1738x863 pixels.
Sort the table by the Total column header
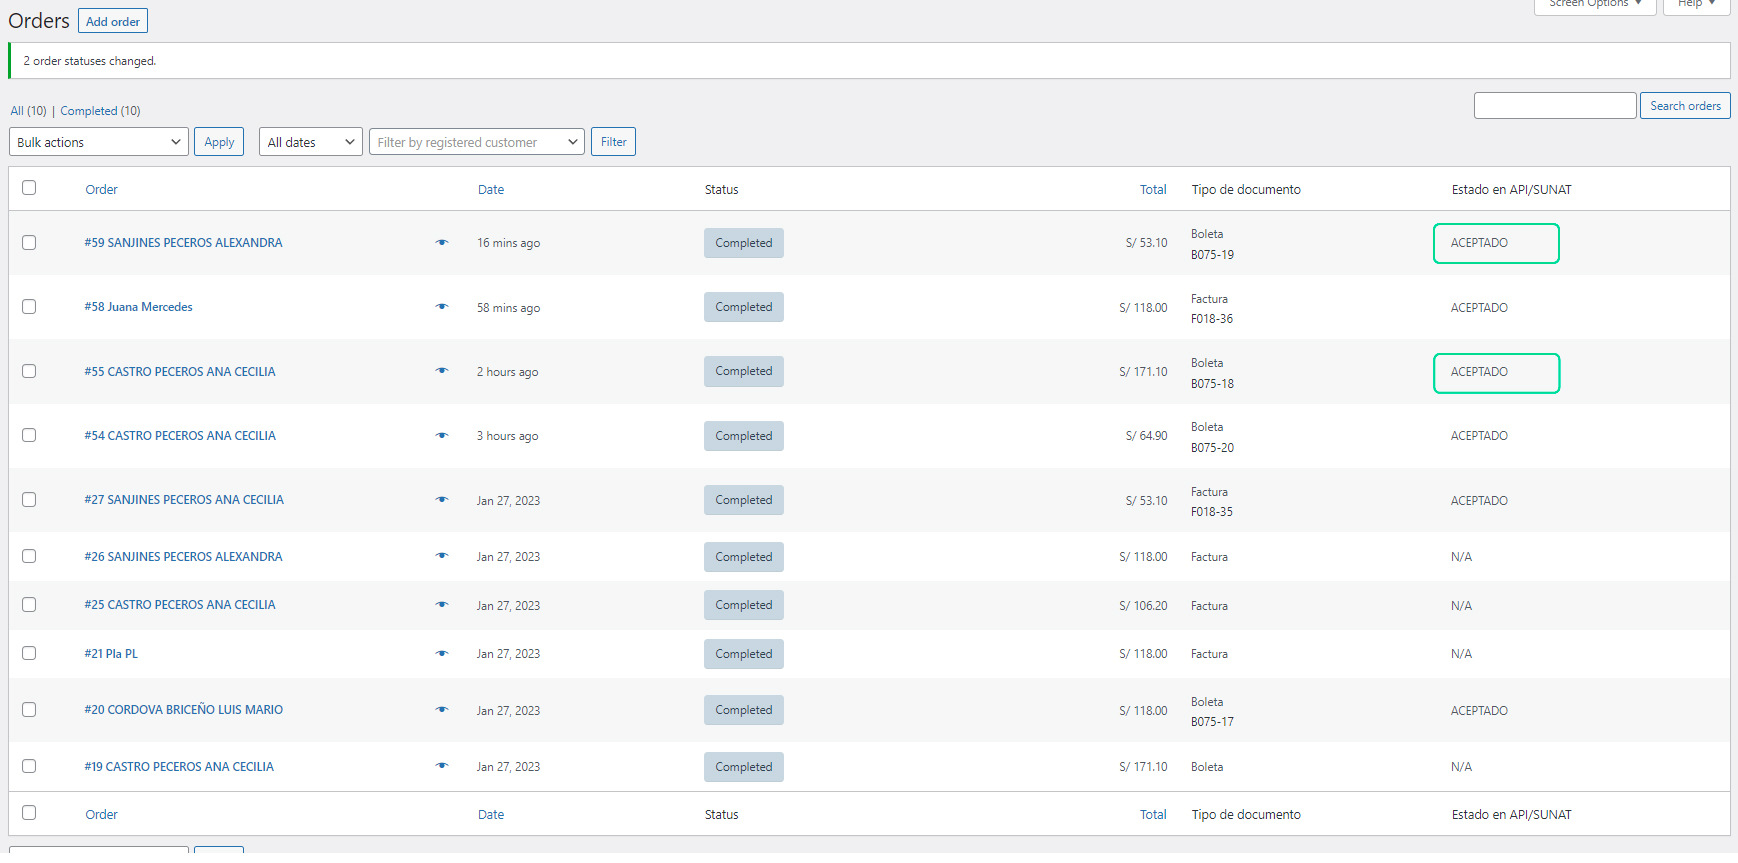tap(1152, 189)
